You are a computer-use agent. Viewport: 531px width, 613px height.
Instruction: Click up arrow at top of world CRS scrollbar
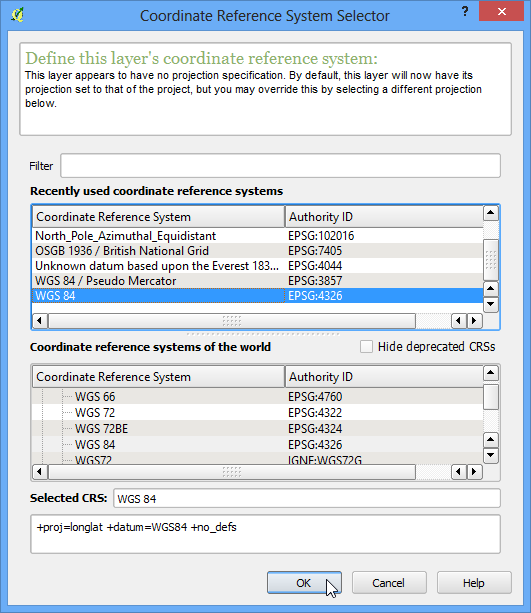pyautogui.click(x=491, y=373)
